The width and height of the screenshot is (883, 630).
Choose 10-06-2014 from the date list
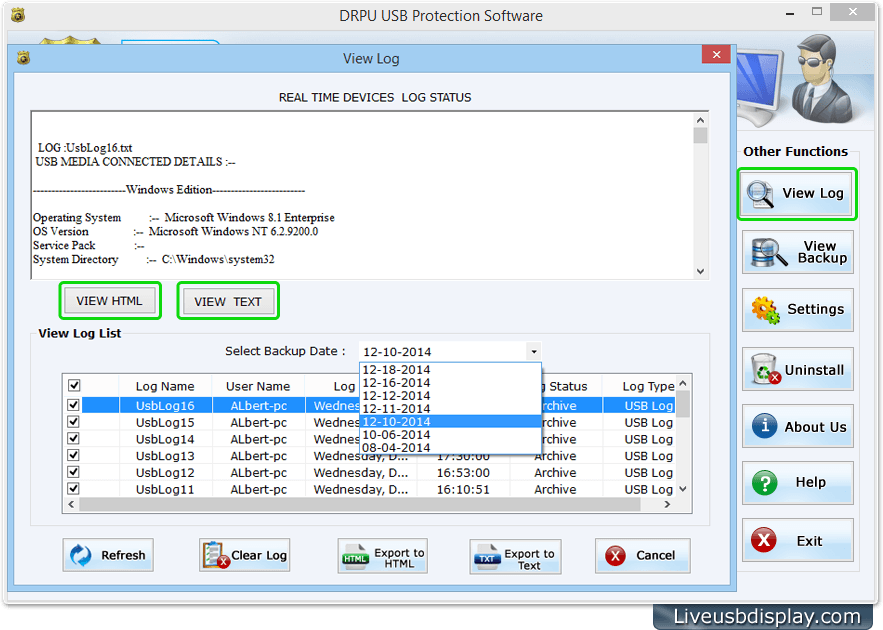[x=450, y=435]
